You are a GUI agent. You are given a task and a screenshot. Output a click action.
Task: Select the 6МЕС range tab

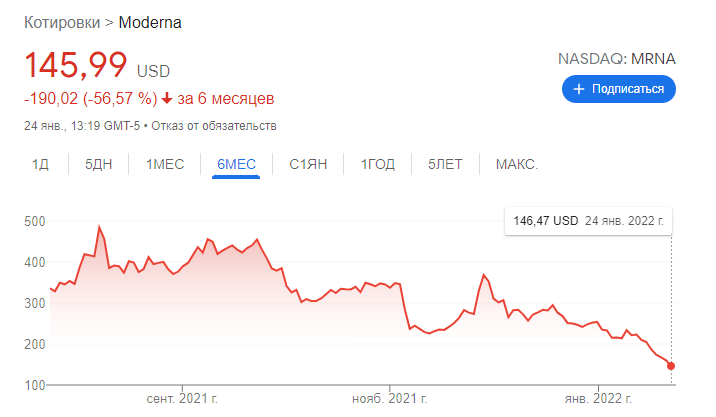point(236,165)
